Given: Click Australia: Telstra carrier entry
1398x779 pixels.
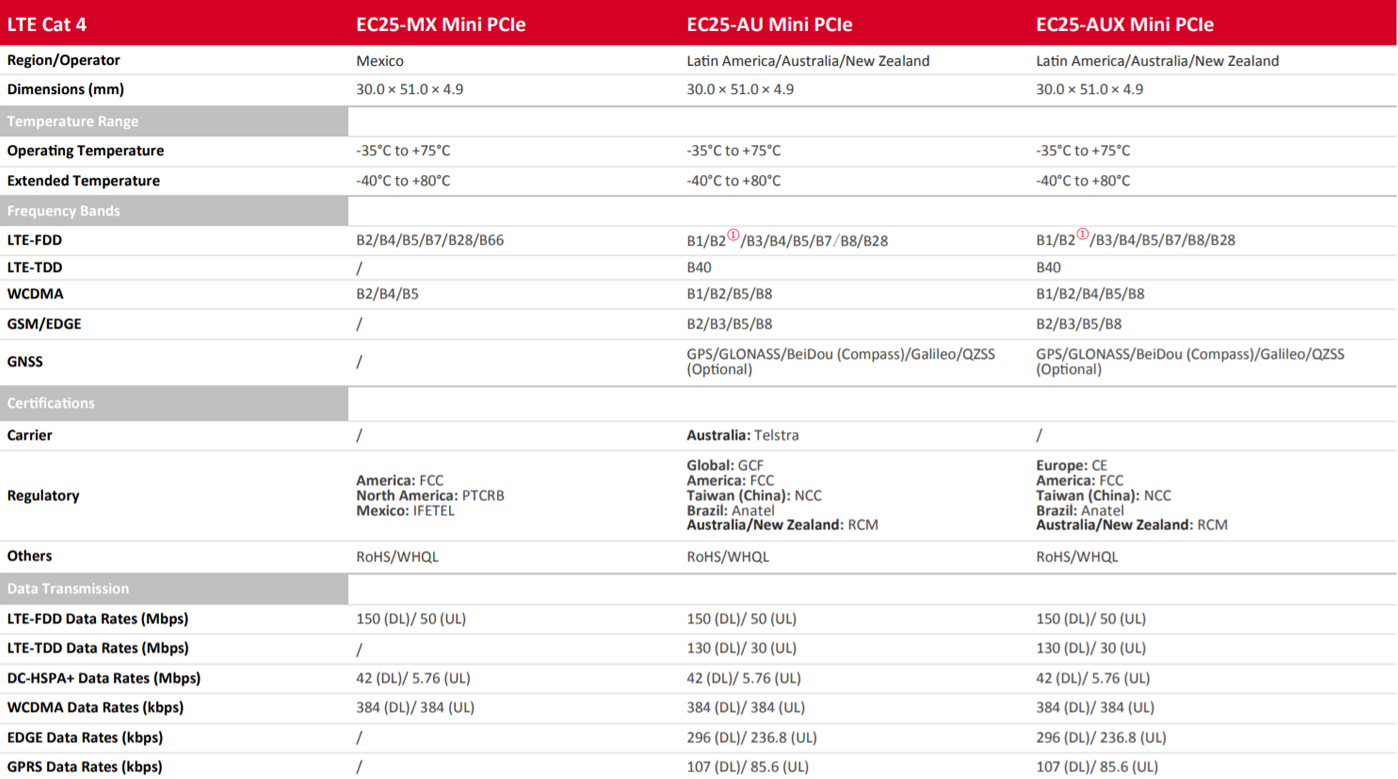Looking at the screenshot, I should tap(742, 435).
